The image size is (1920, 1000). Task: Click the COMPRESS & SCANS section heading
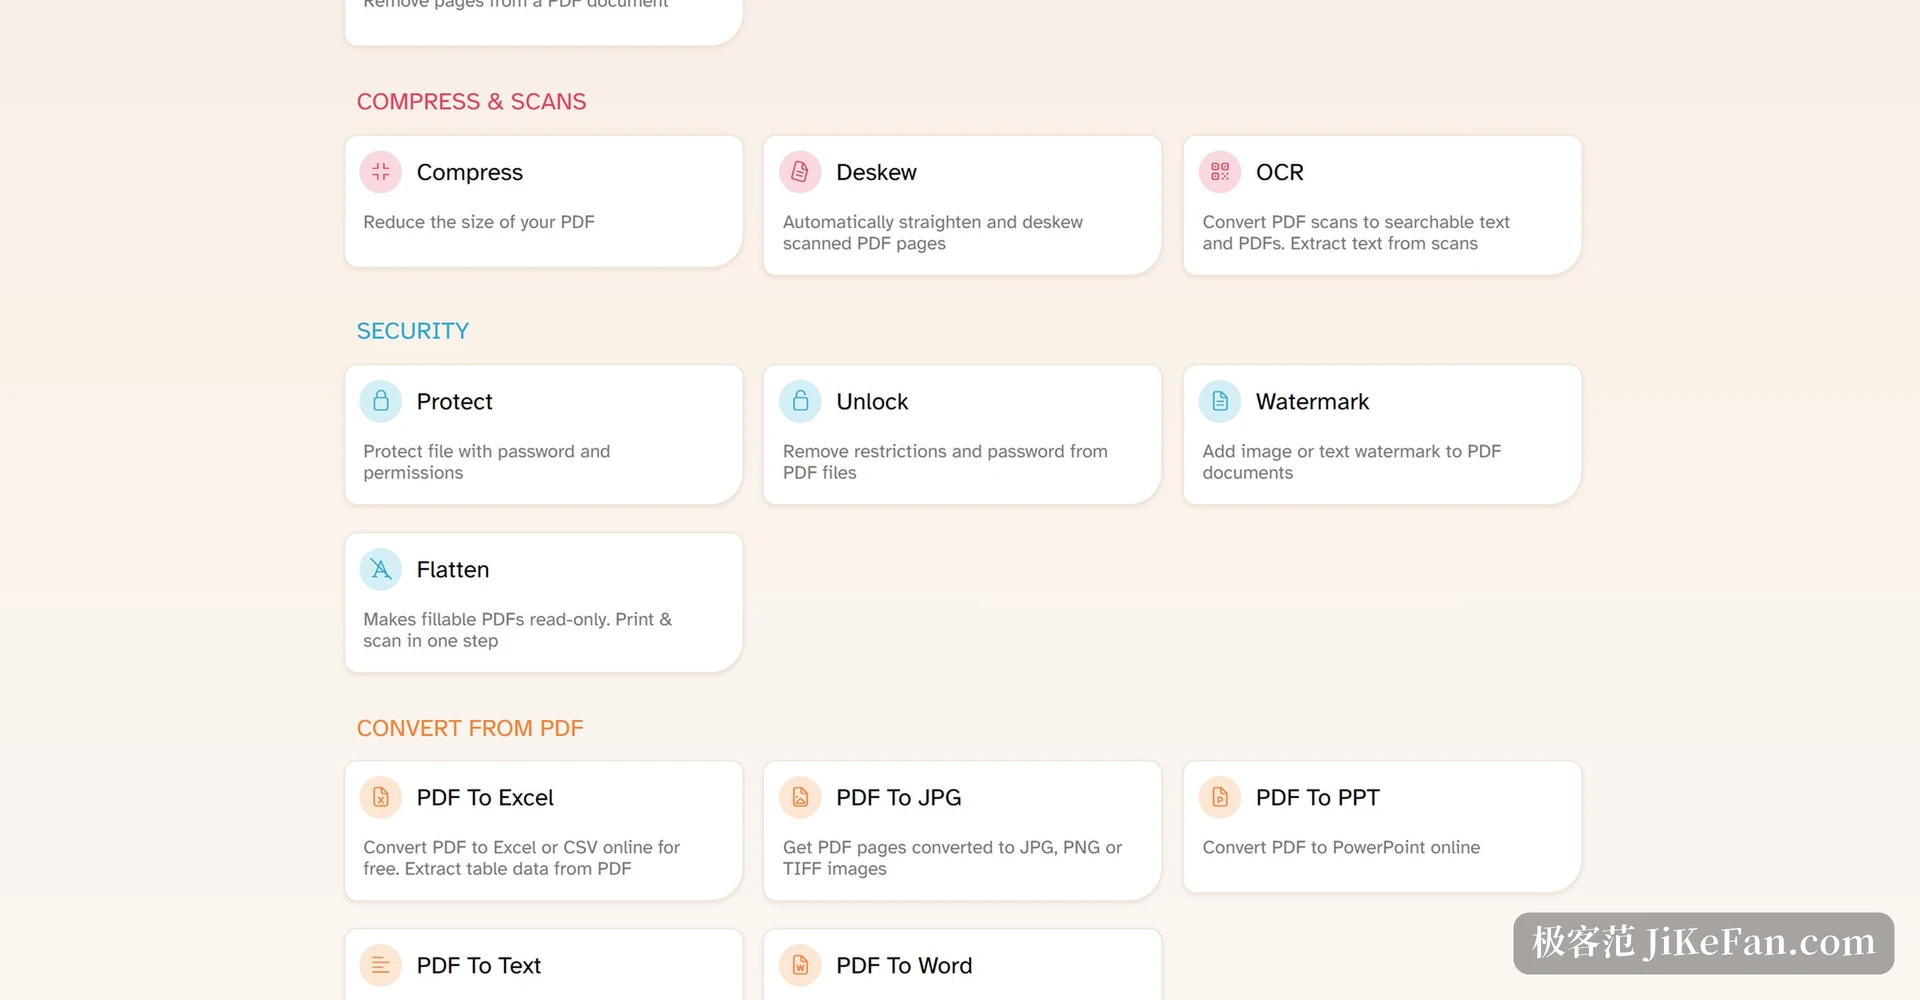pyautogui.click(x=471, y=102)
